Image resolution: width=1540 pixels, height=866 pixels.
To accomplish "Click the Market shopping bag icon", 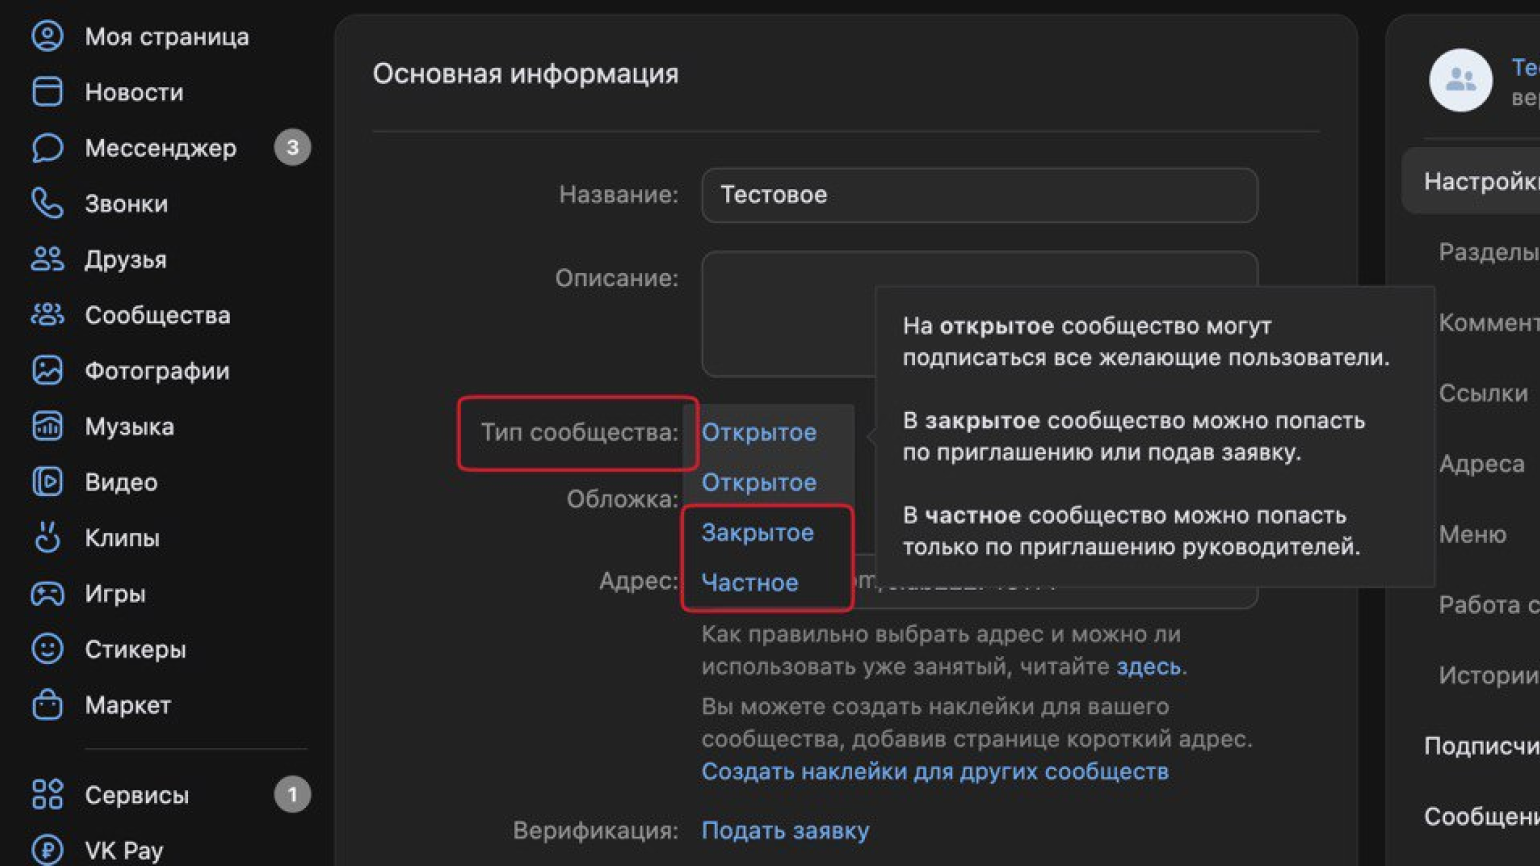I will (x=47, y=705).
